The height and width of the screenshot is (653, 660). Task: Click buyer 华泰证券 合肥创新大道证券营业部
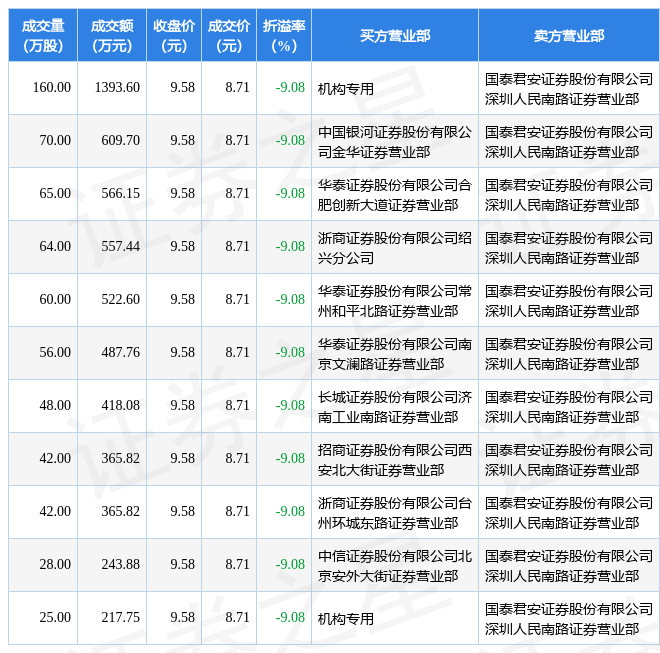pos(395,195)
